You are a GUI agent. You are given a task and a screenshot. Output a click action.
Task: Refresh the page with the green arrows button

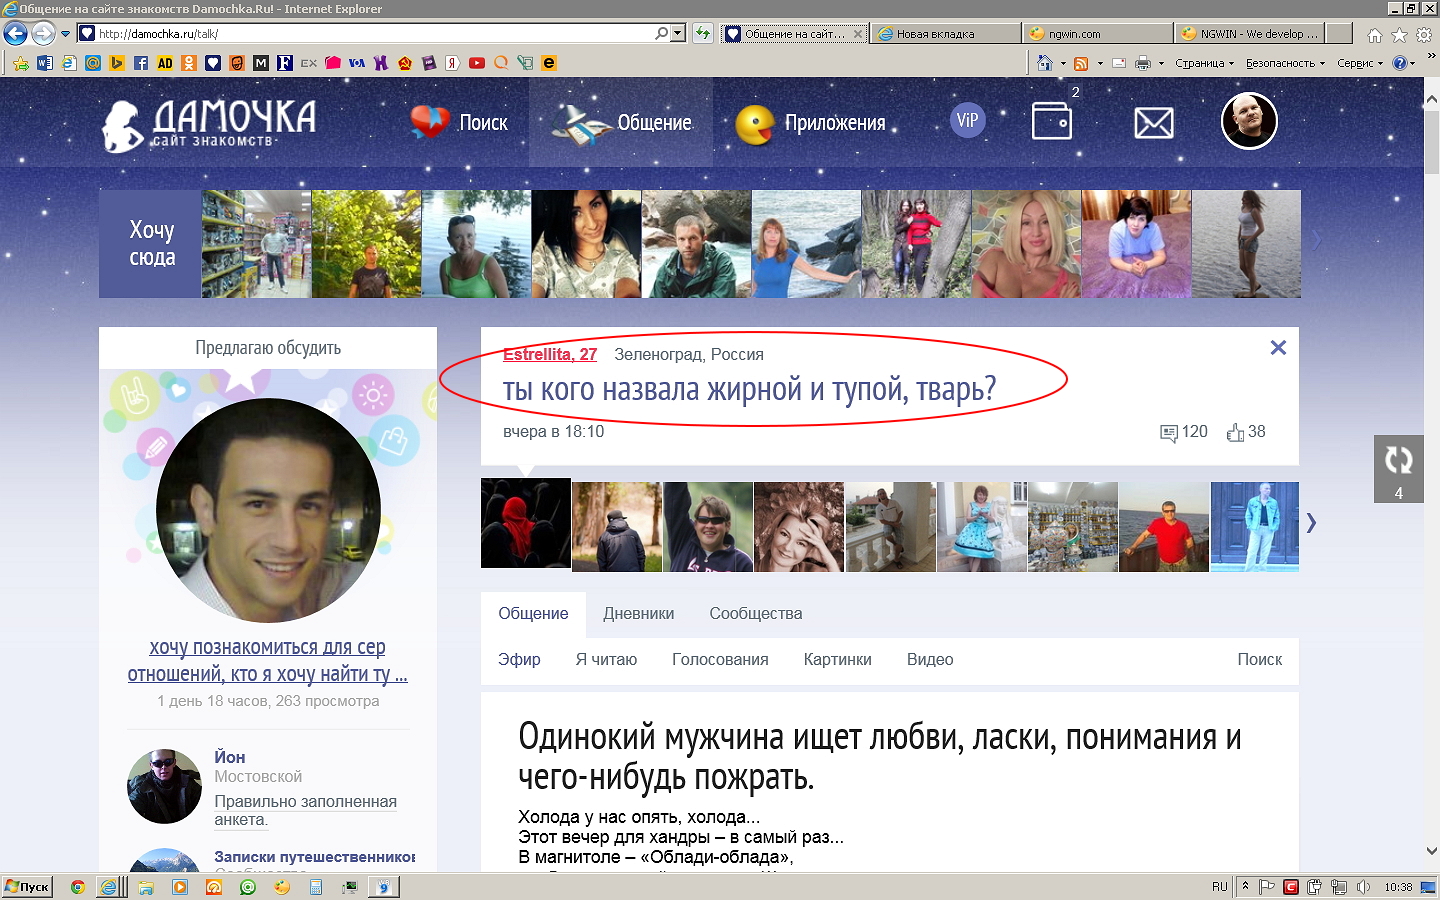click(x=703, y=33)
